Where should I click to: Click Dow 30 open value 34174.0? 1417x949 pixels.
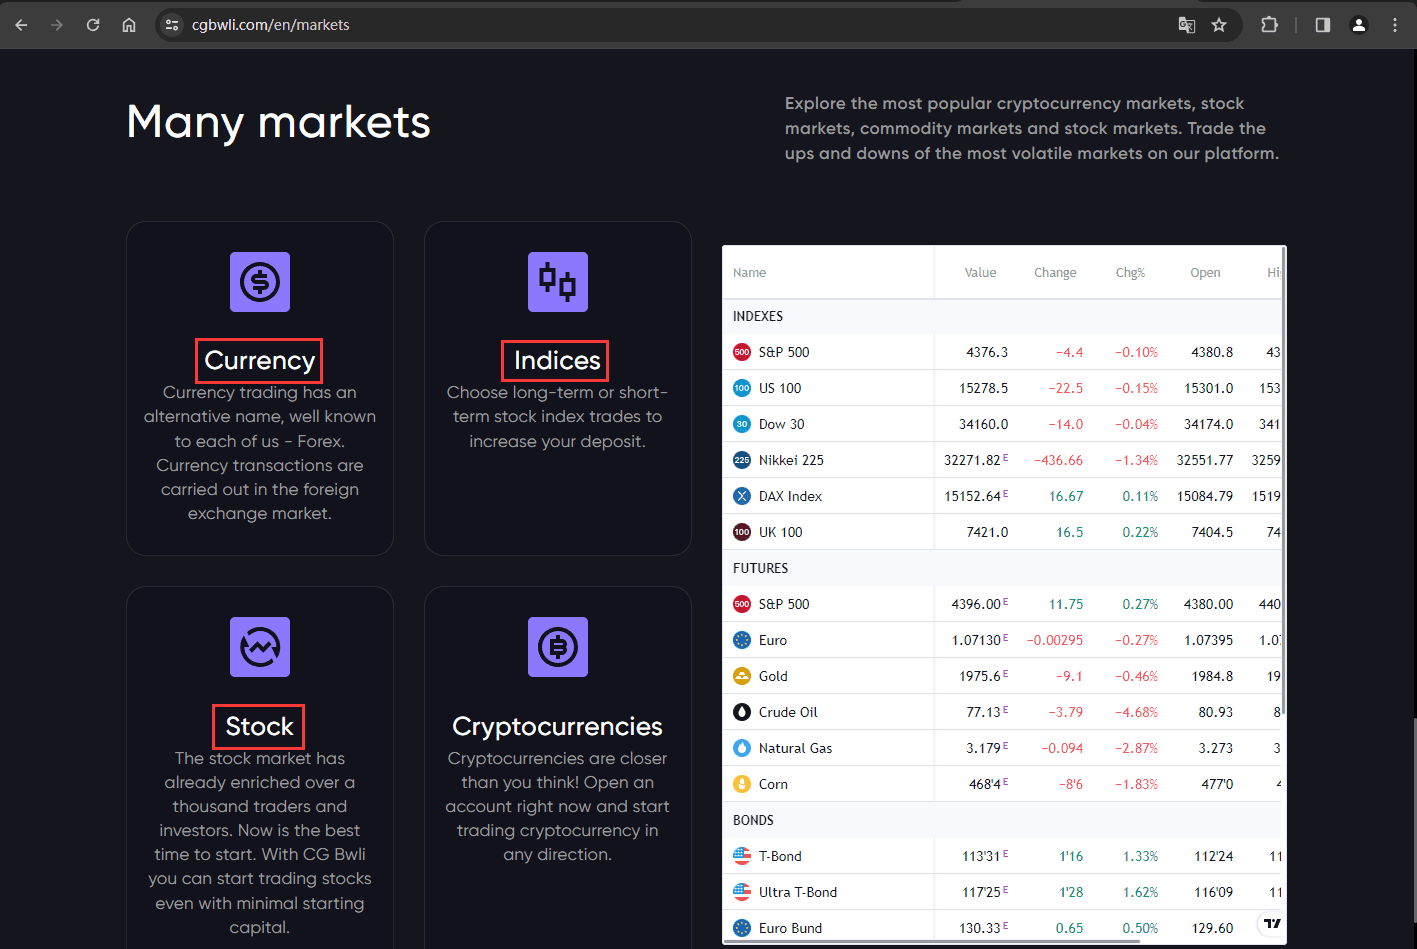coord(1208,424)
